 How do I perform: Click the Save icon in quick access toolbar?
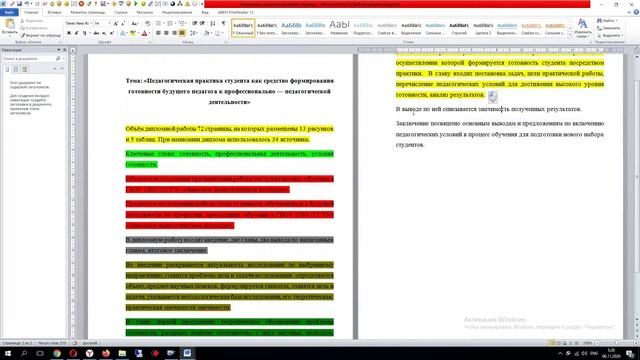point(19,4)
